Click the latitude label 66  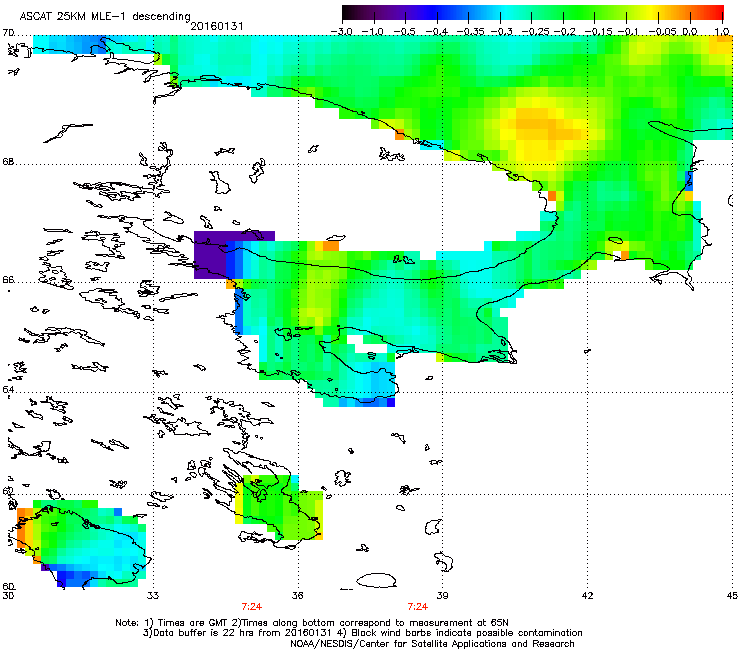8,279
